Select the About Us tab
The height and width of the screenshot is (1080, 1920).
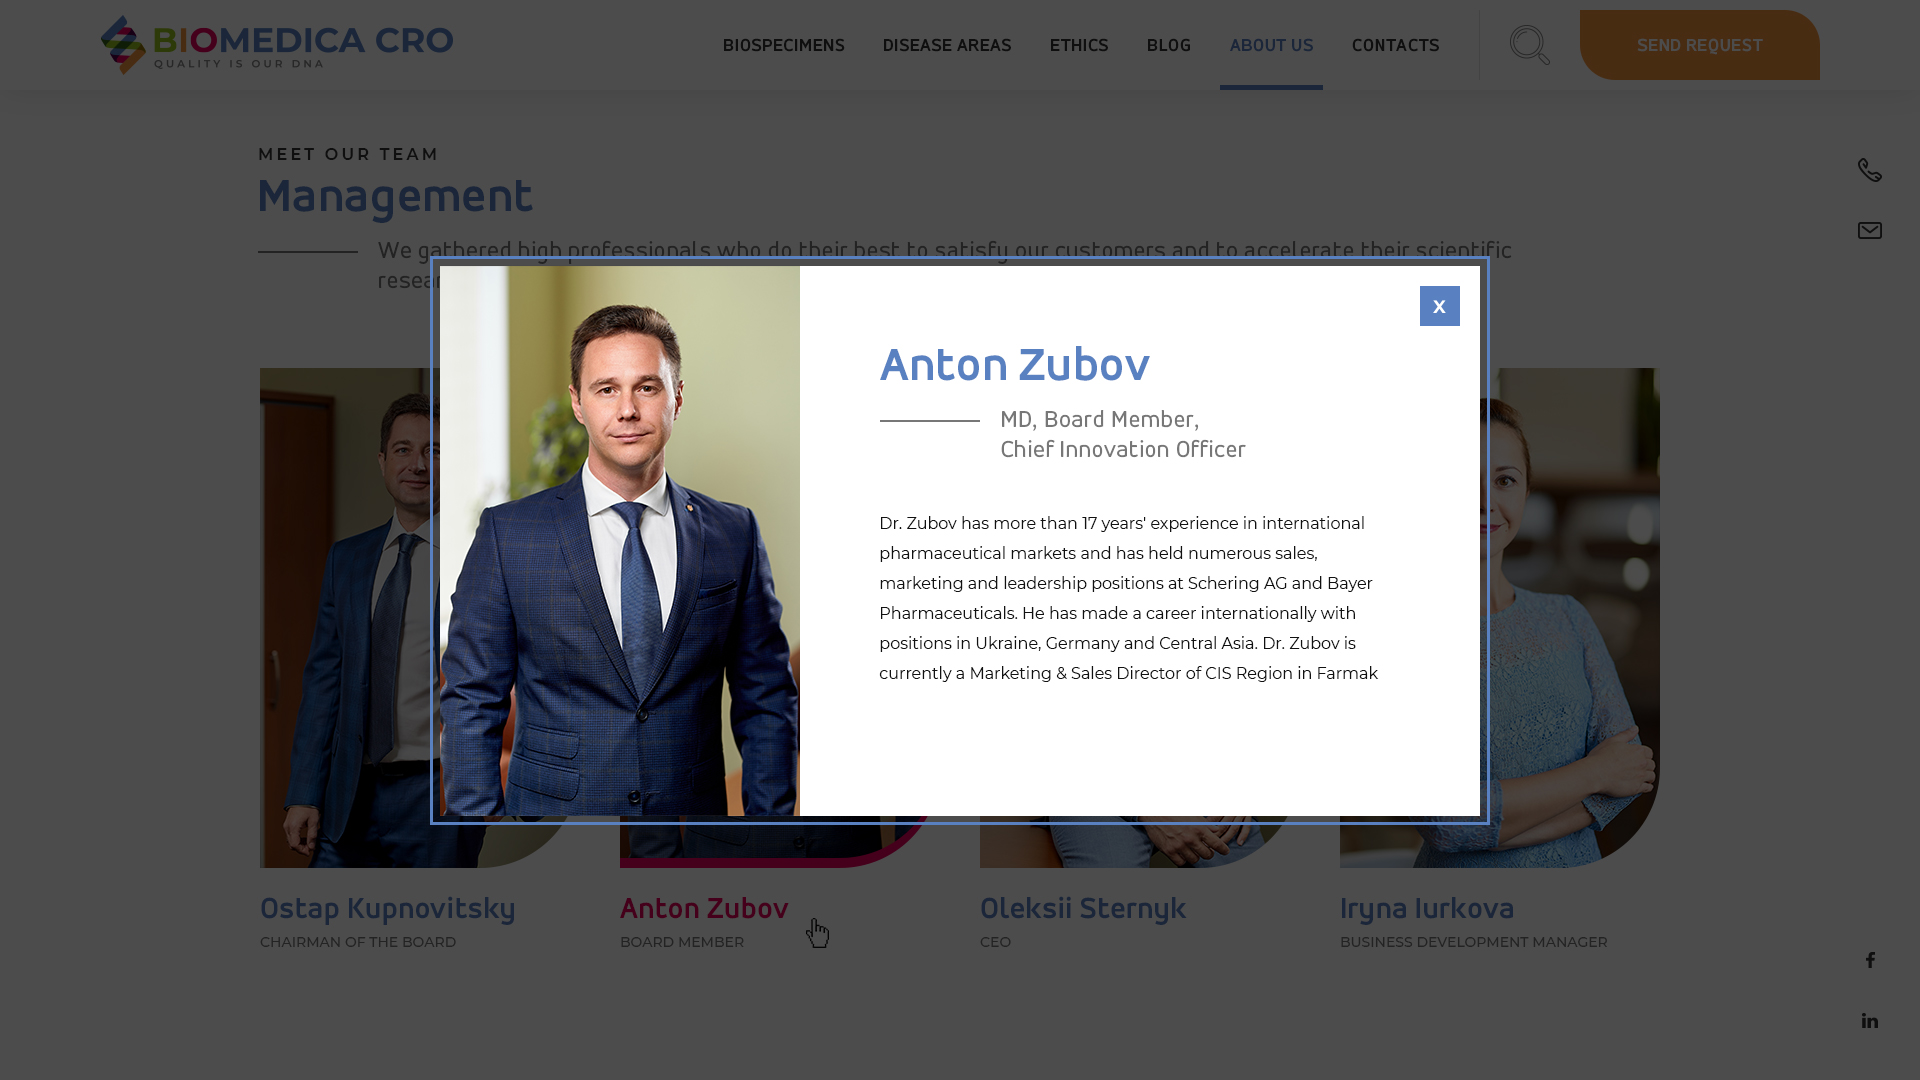(1271, 46)
